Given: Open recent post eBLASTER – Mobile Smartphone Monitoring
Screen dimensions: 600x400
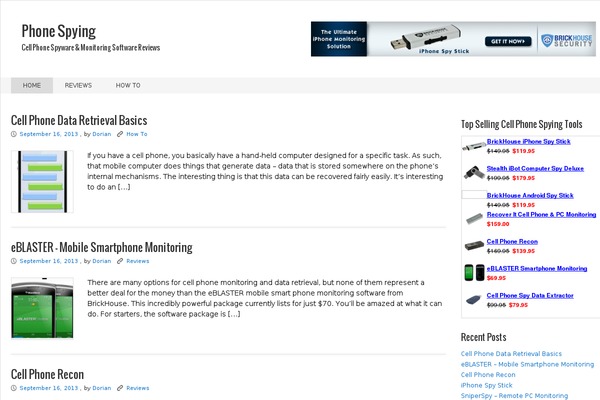Looking at the screenshot, I should [527, 364].
